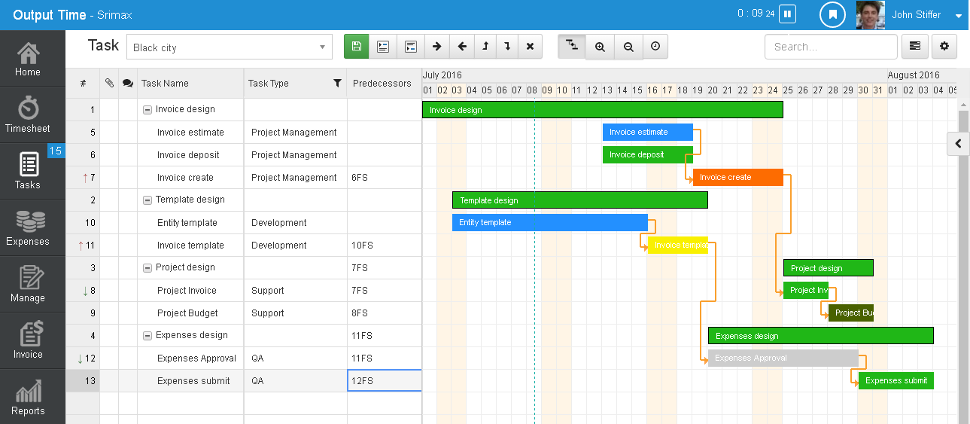The height and width of the screenshot is (424, 970).
Task: Open the settings gear icon
Action: [x=944, y=46]
